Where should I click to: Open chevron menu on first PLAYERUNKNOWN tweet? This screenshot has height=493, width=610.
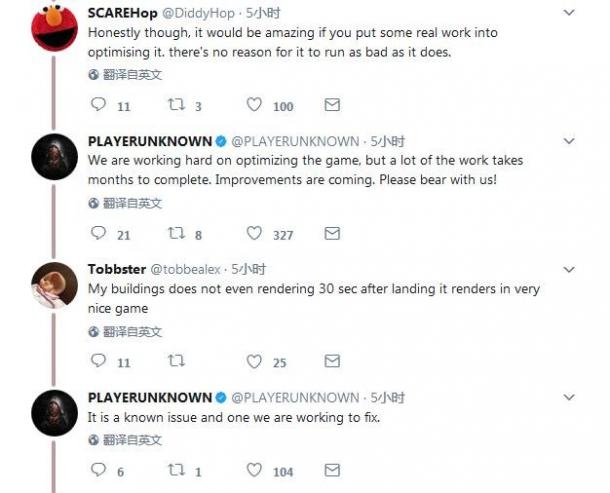[x=569, y=141]
